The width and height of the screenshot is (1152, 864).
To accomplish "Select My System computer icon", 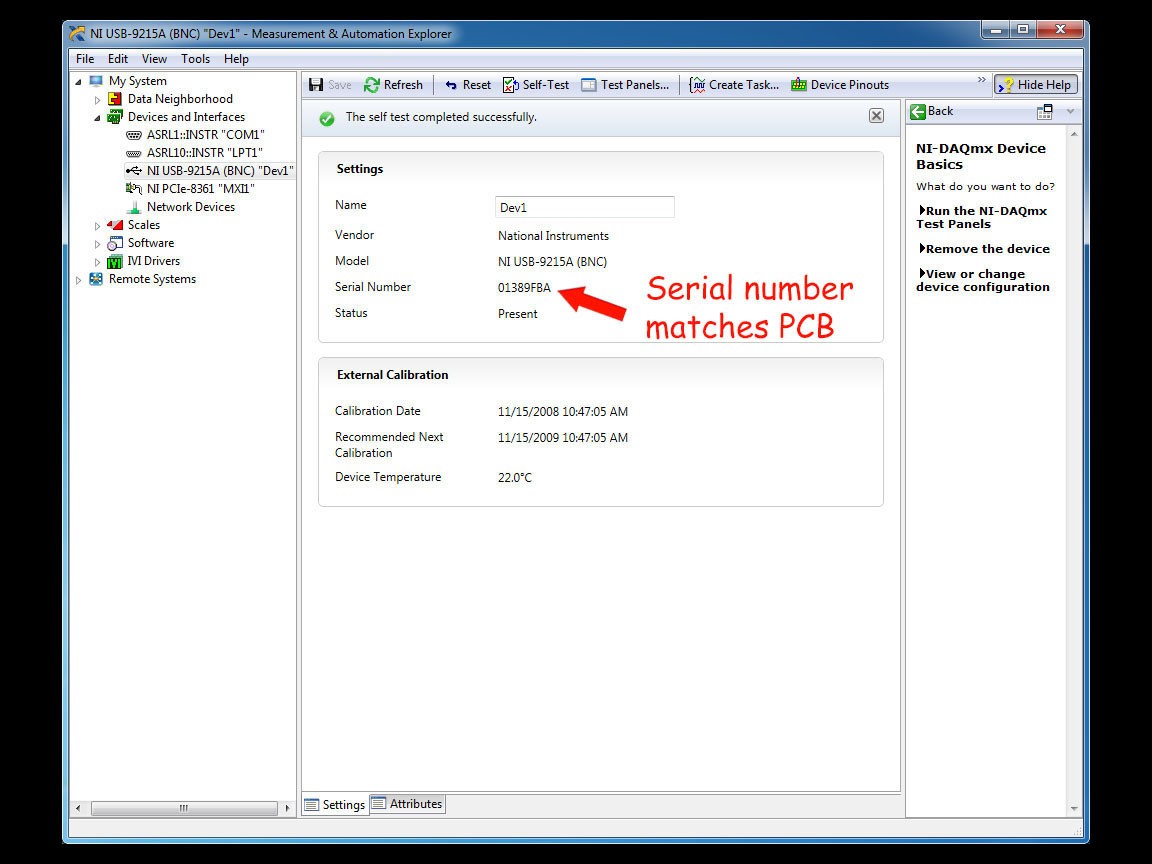I will click(96, 81).
